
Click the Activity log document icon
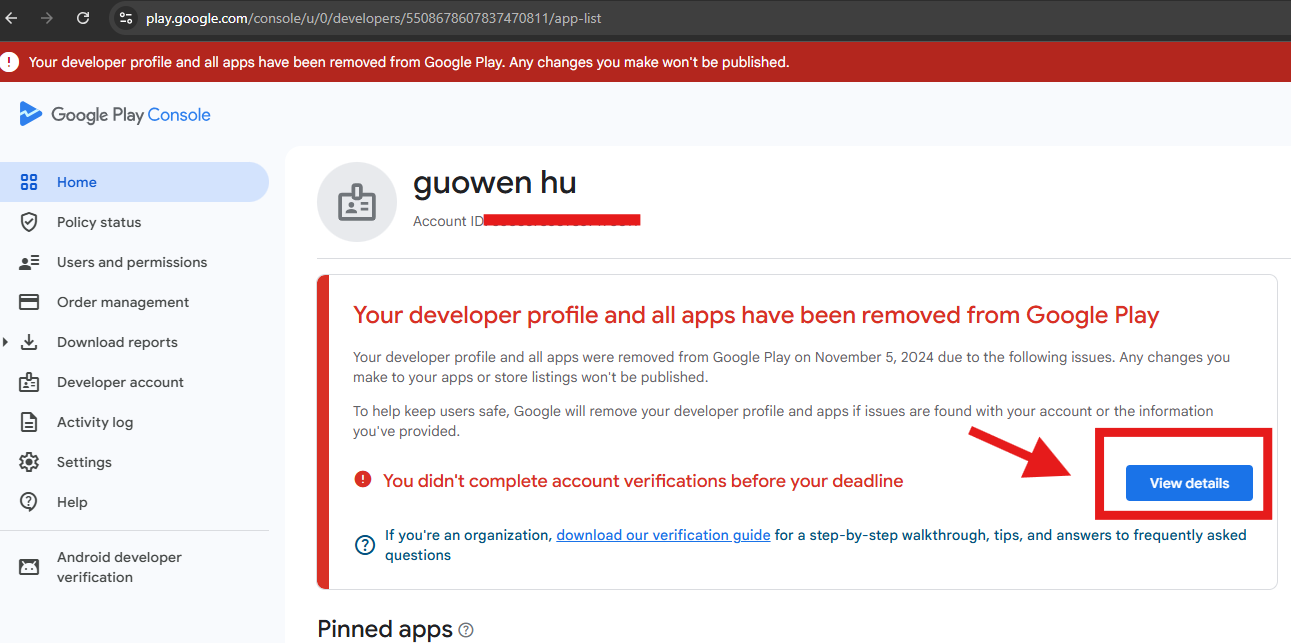(29, 422)
